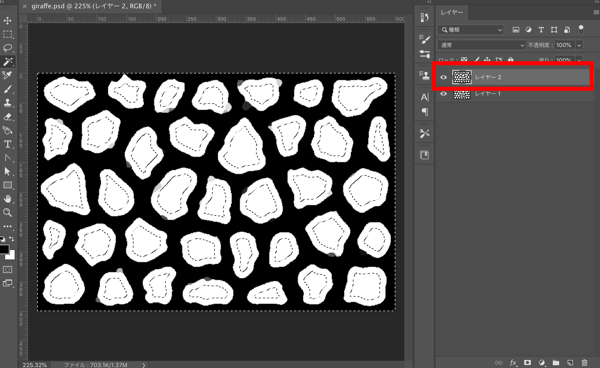The height and width of the screenshot is (368, 600).
Task: Select the Type tool in the toolbar
Action: tap(8, 144)
